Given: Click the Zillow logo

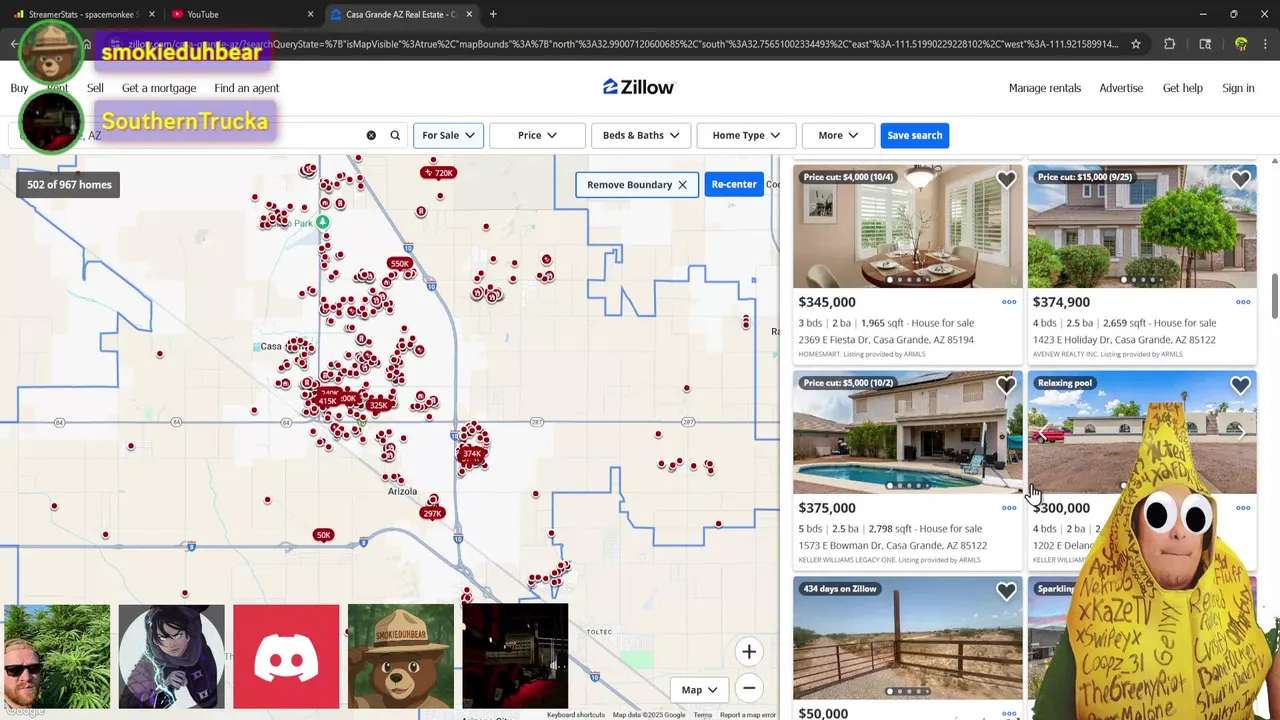Looking at the screenshot, I should pyautogui.click(x=638, y=87).
